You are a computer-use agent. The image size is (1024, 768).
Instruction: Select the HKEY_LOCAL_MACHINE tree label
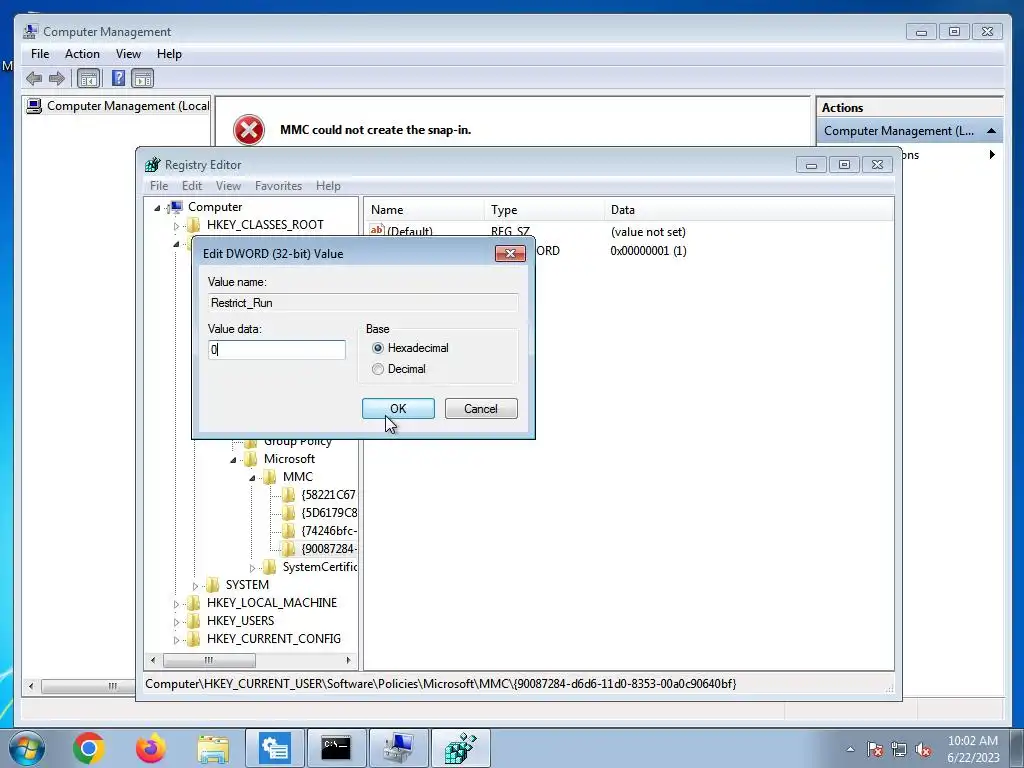[272, 603]
